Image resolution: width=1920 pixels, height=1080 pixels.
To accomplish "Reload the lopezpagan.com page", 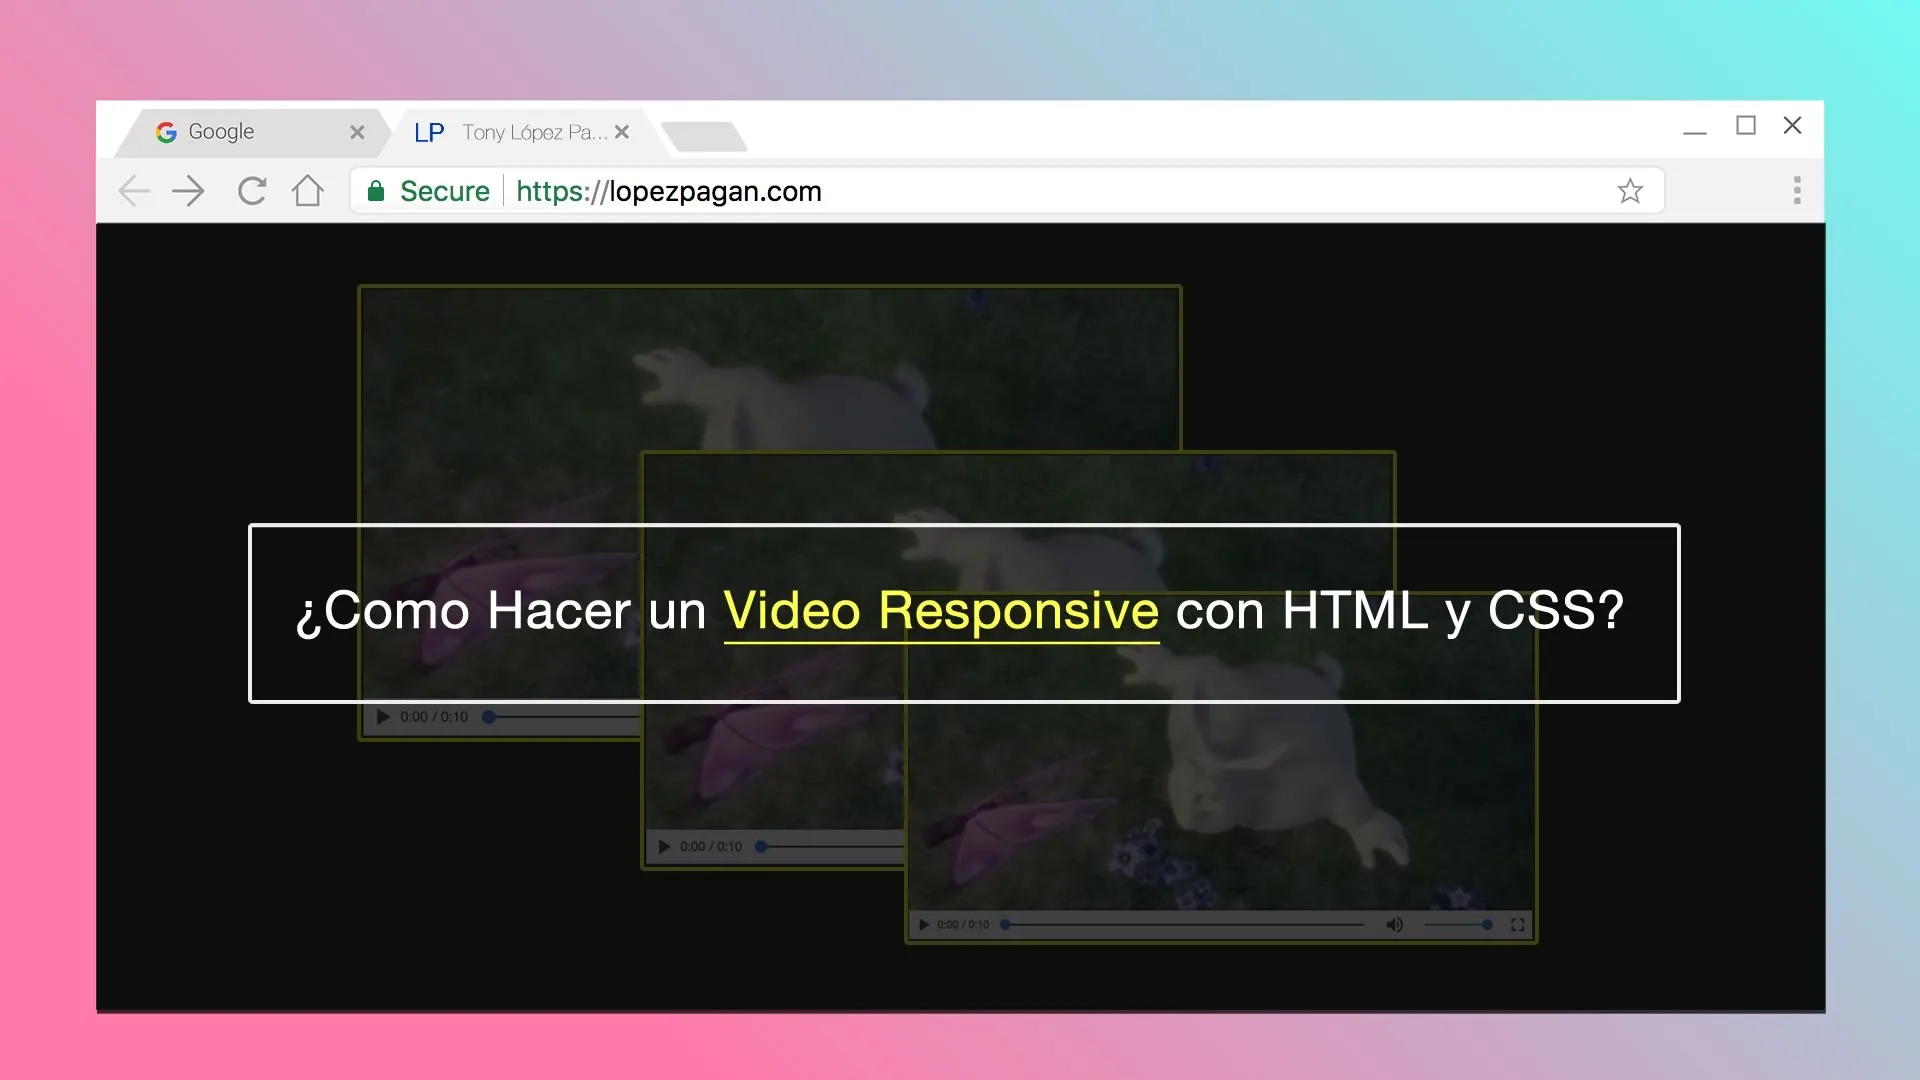I will tap(251, 190).
